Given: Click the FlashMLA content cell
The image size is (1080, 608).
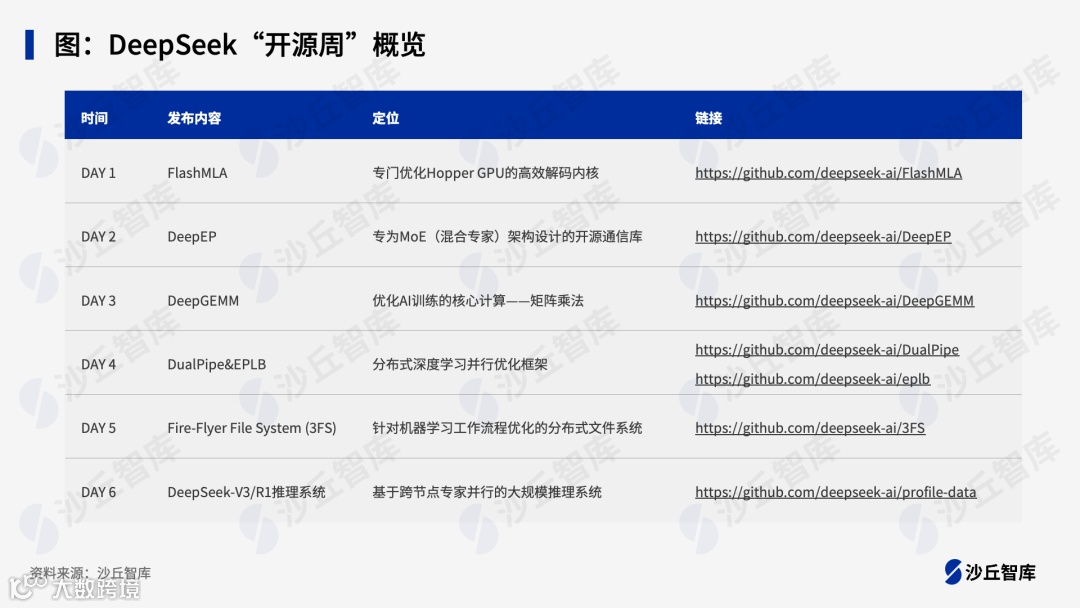Looking at the screenshot, I should [197, 173].
